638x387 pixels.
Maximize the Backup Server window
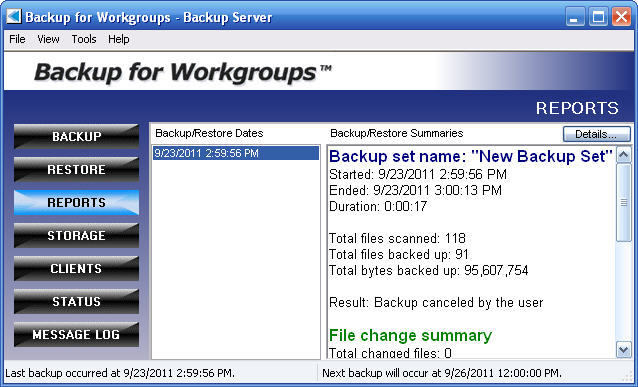[598, 17]
